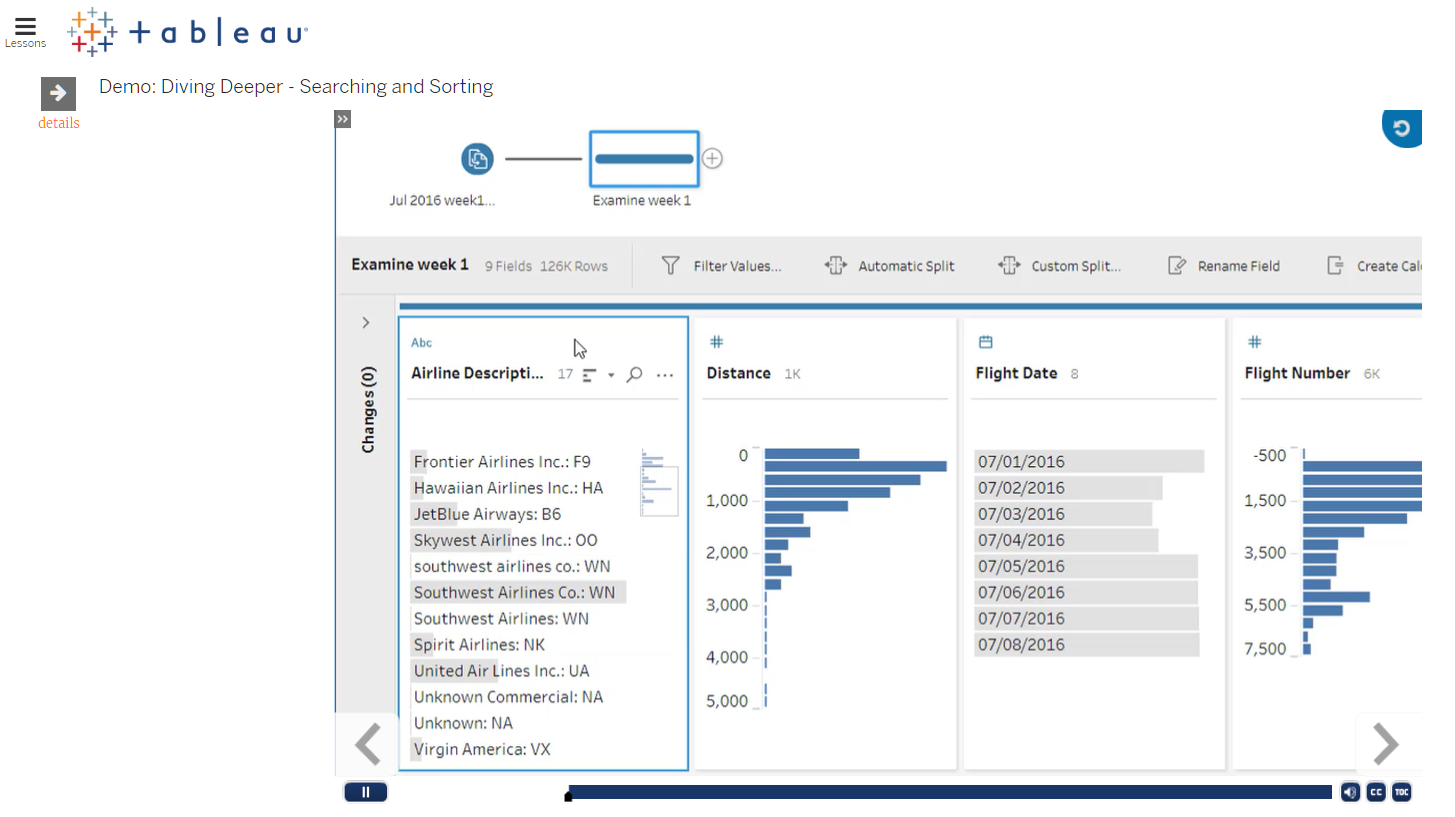Click Rename Field button
1455x817 pixels.
click(1224, 266)
